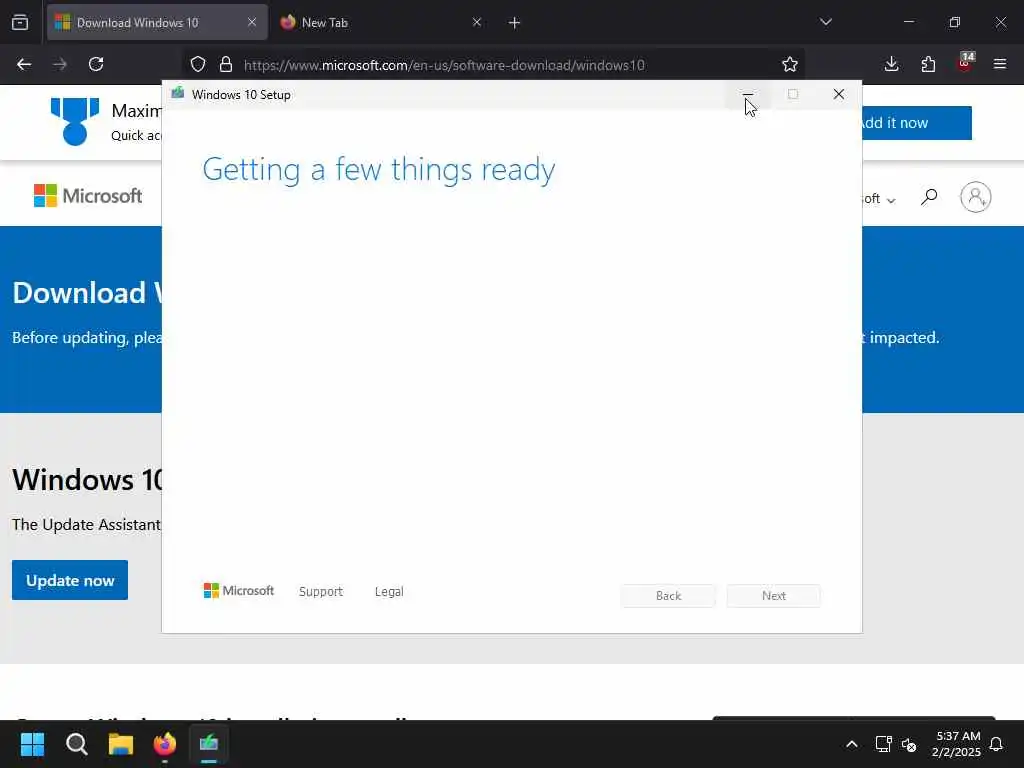Click the Firefox View icon in tab bar
This screenshot has width=1024, height=768.
[20, 22]
